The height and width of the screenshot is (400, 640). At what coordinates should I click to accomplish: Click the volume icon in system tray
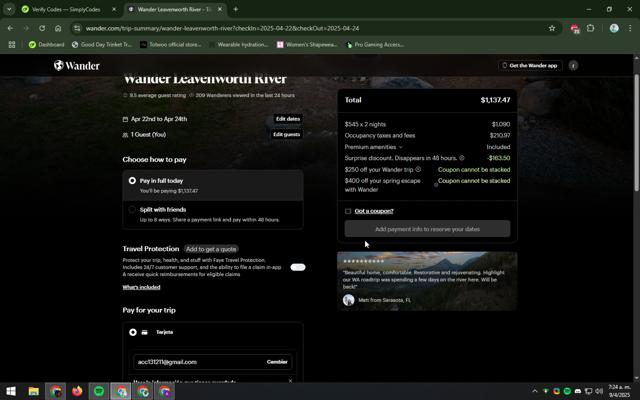point(599,391)
